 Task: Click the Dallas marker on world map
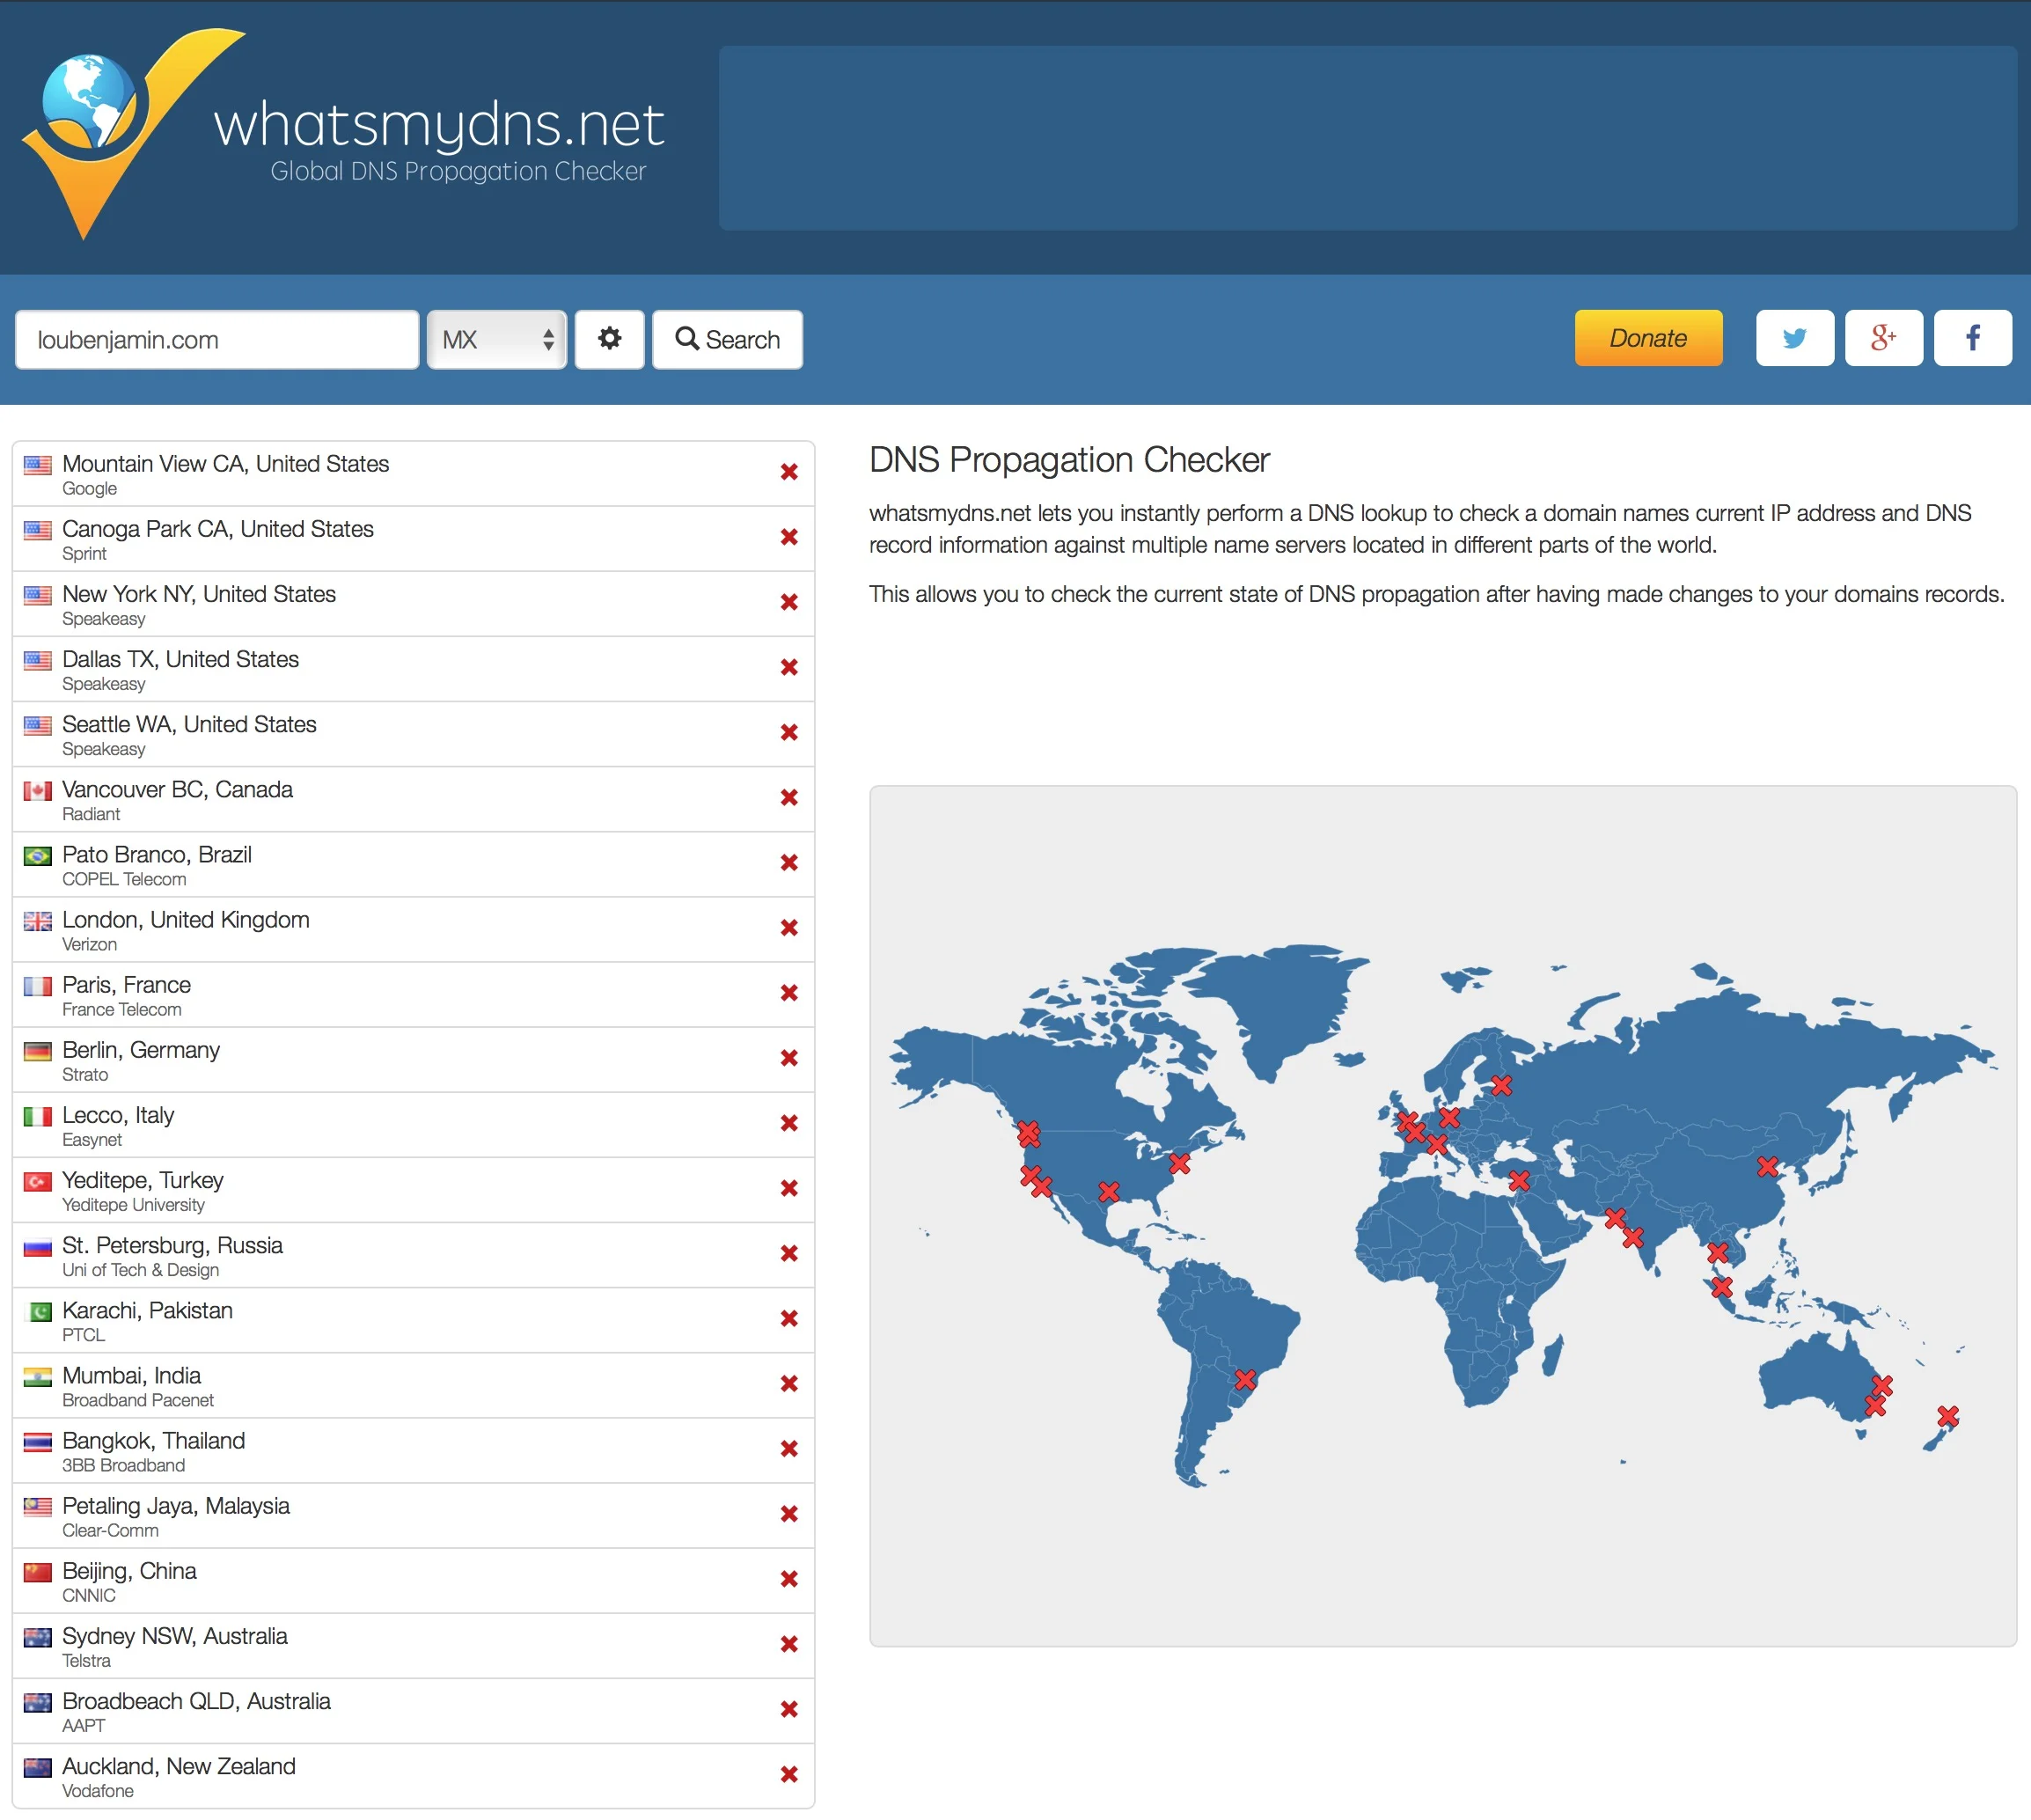1108,1192
